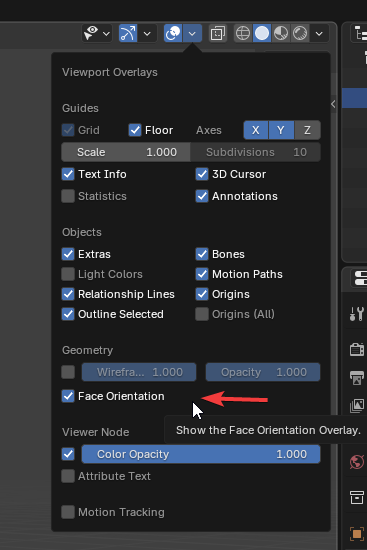The width and height of the screenshot is (367, 550).
Task: Open the Object properties tab icon
Action: pos(357,534)
